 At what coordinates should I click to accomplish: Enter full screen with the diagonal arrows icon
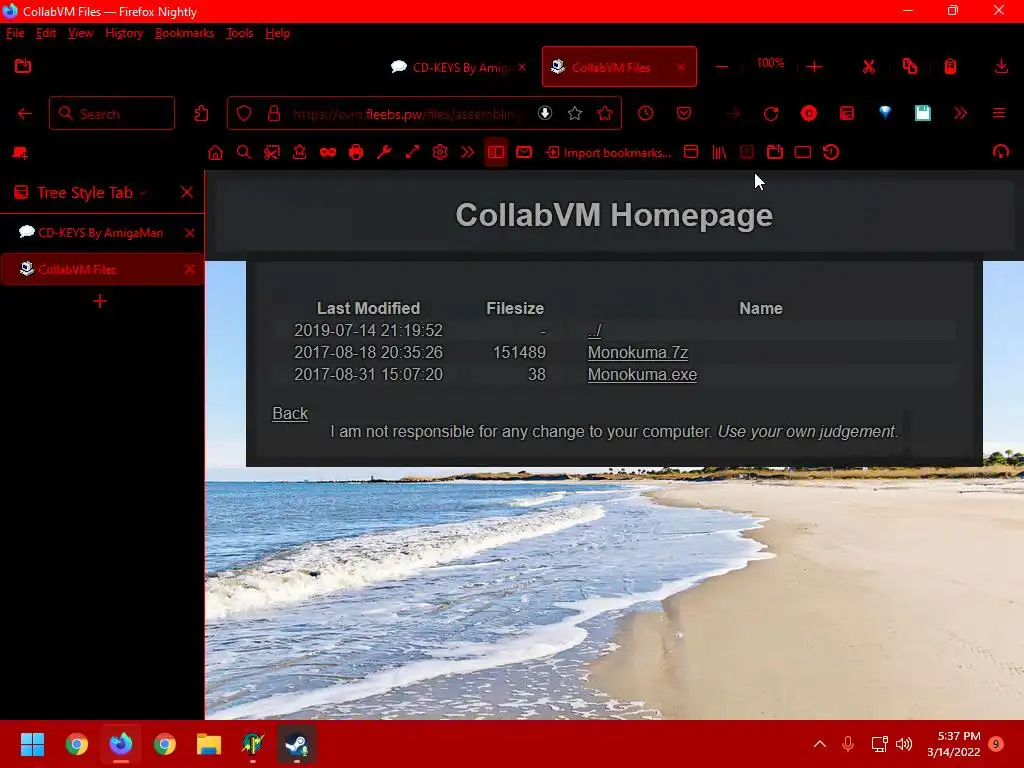[412, 153]
